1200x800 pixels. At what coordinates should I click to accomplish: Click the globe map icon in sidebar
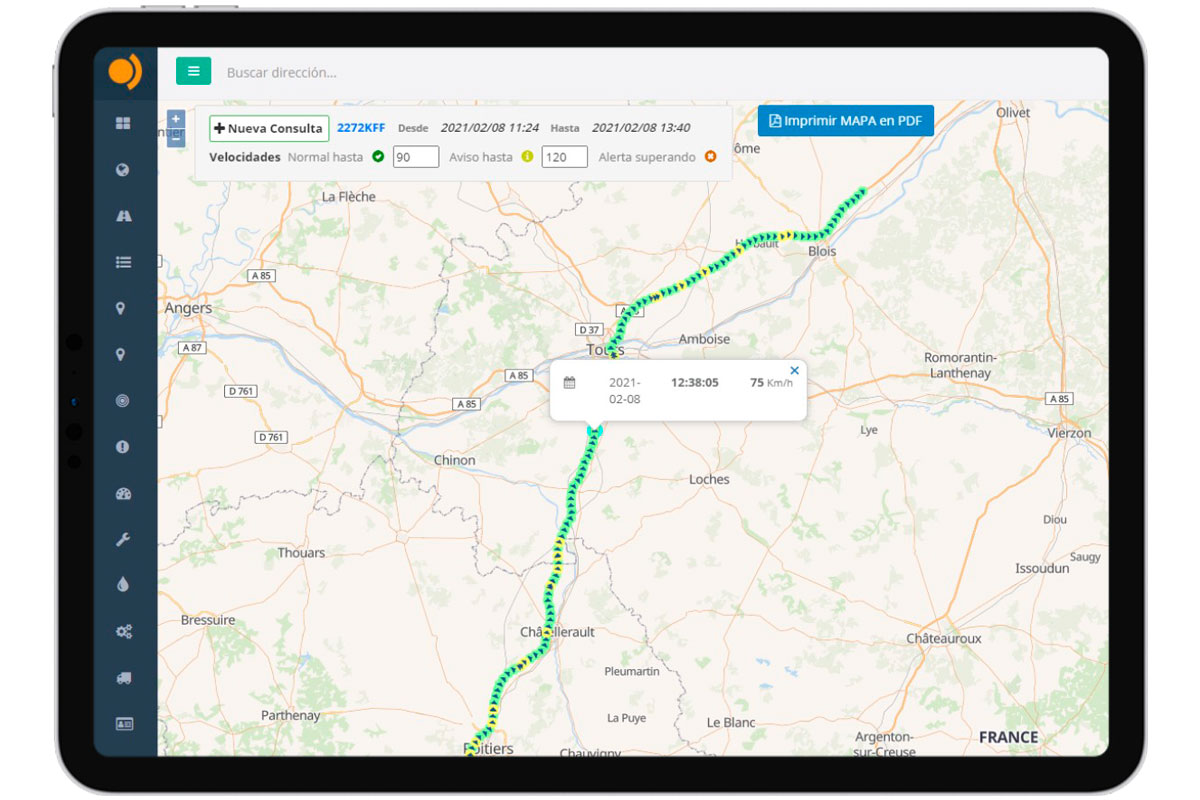click(x=123, y=170)
